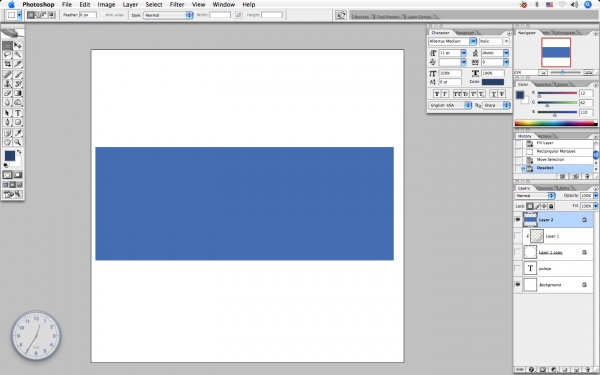
Task: Switch to the Histogram tab
Action: 565,33
